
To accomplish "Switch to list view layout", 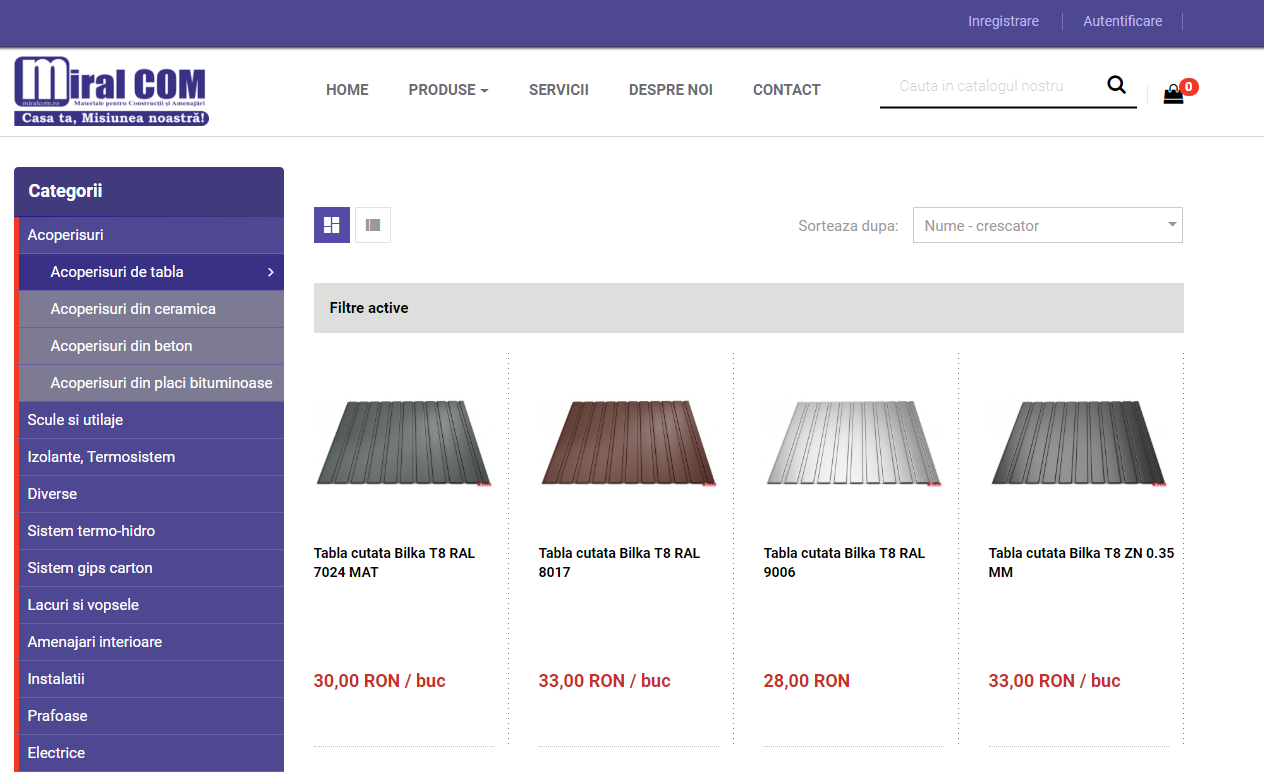I will pos(373,225).
